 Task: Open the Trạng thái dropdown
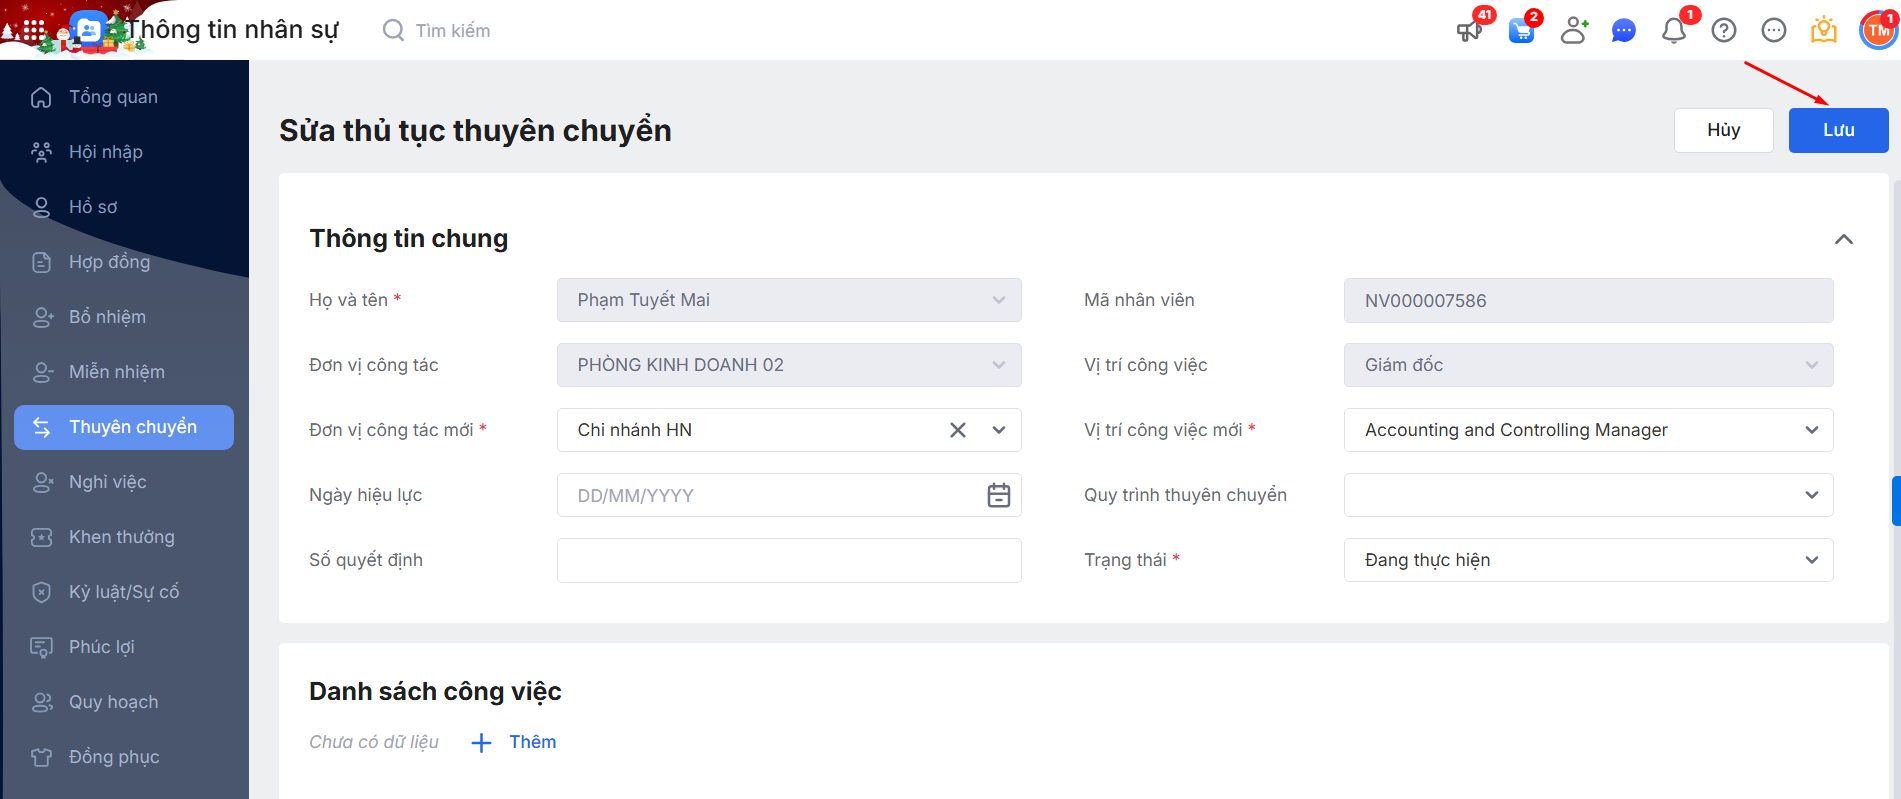pos(1811,560)
